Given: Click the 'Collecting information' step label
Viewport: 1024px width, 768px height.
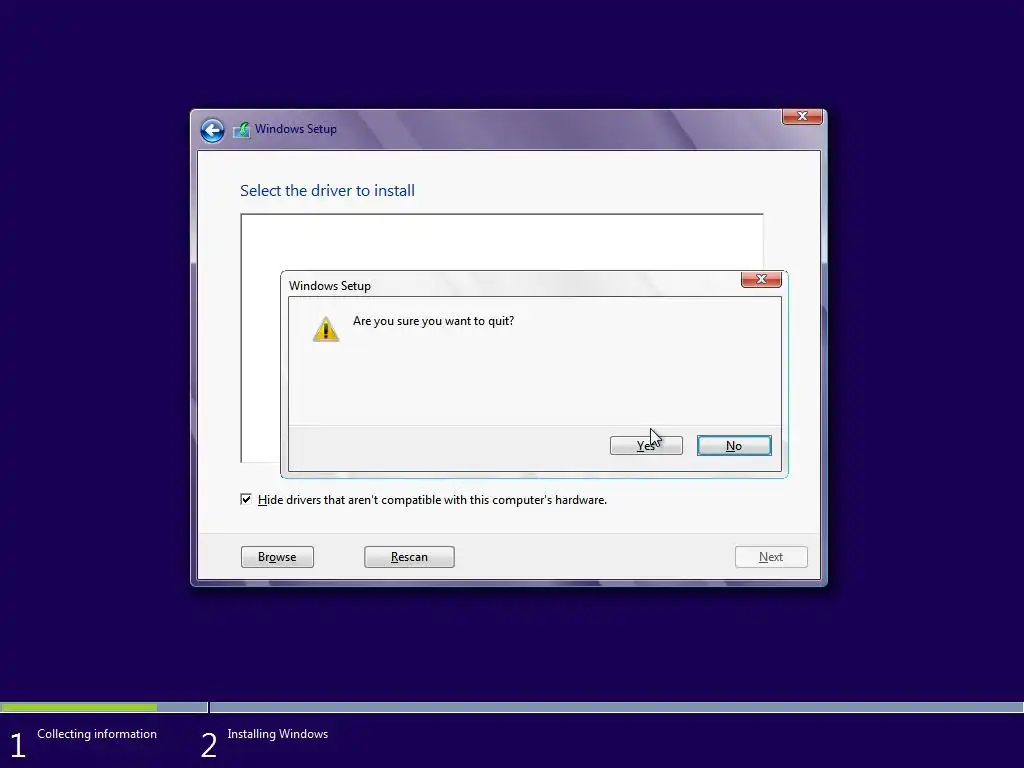Looking at the screenshot, I should (x=97, y=734).
